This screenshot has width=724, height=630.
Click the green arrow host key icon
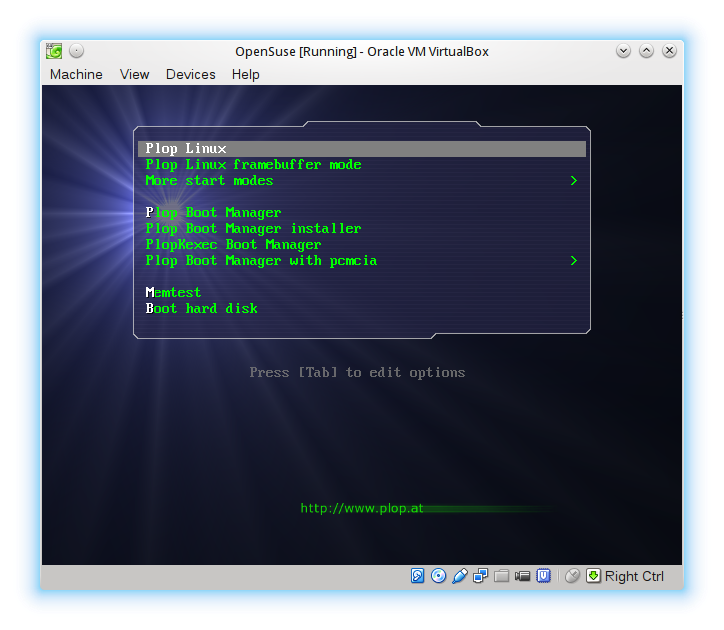[x=593, y=575]
